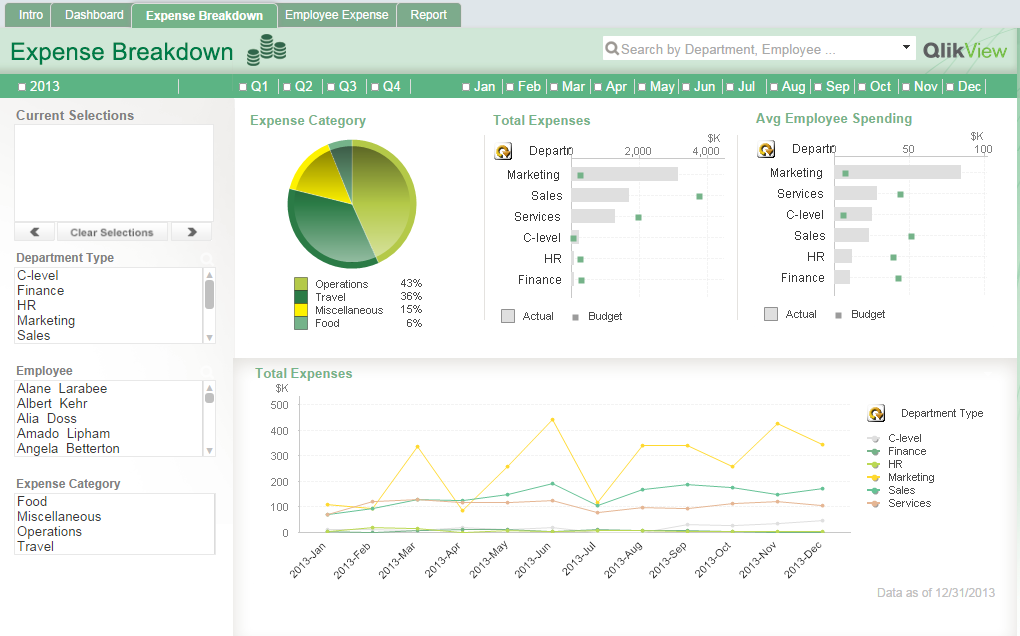Click the search icon beside Department Type header
Screen dimensions: 1020x636
click(206, 257)
